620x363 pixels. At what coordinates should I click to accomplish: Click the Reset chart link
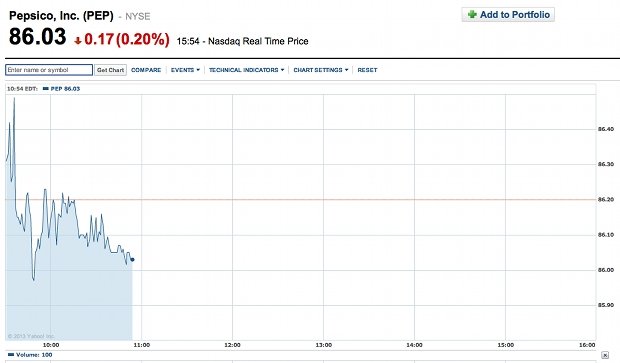pos(367,70)
